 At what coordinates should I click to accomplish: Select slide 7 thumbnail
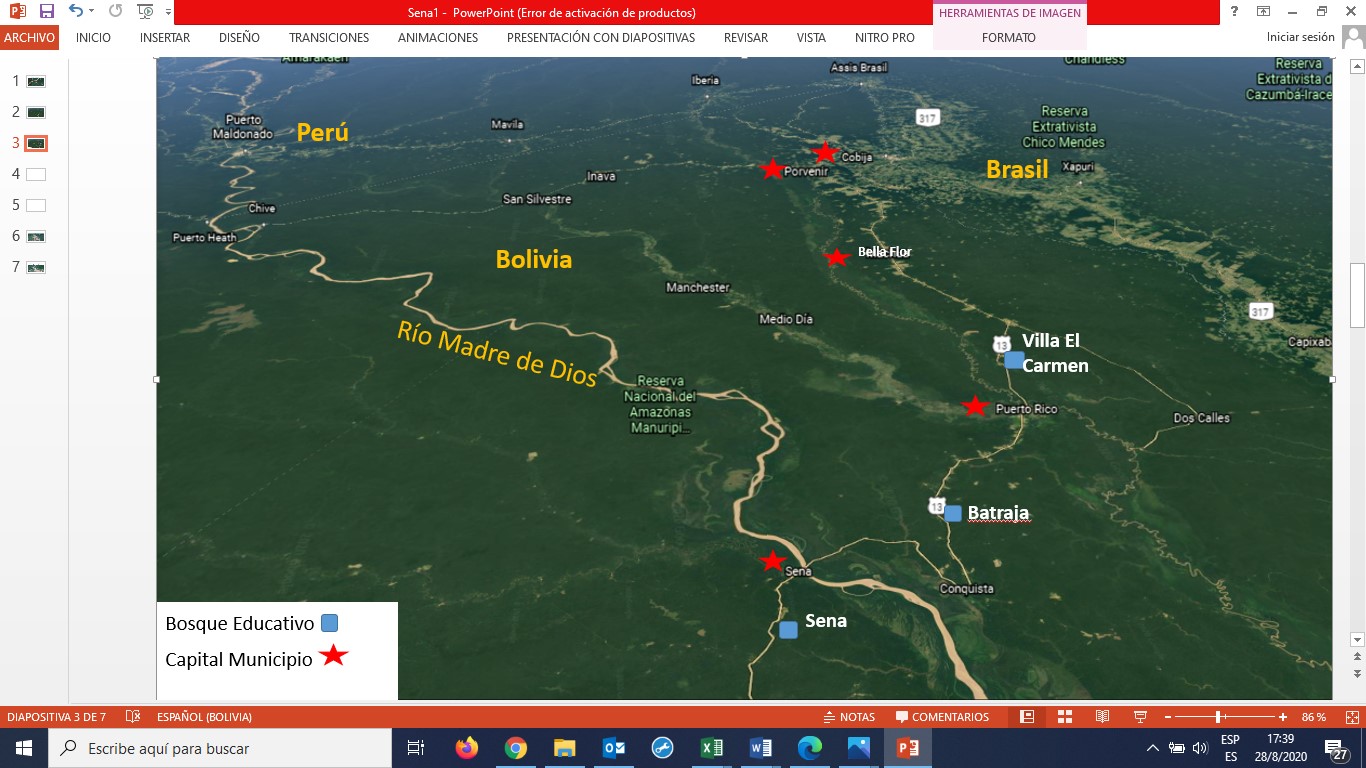pyautogui.click(x=36, y=267)
